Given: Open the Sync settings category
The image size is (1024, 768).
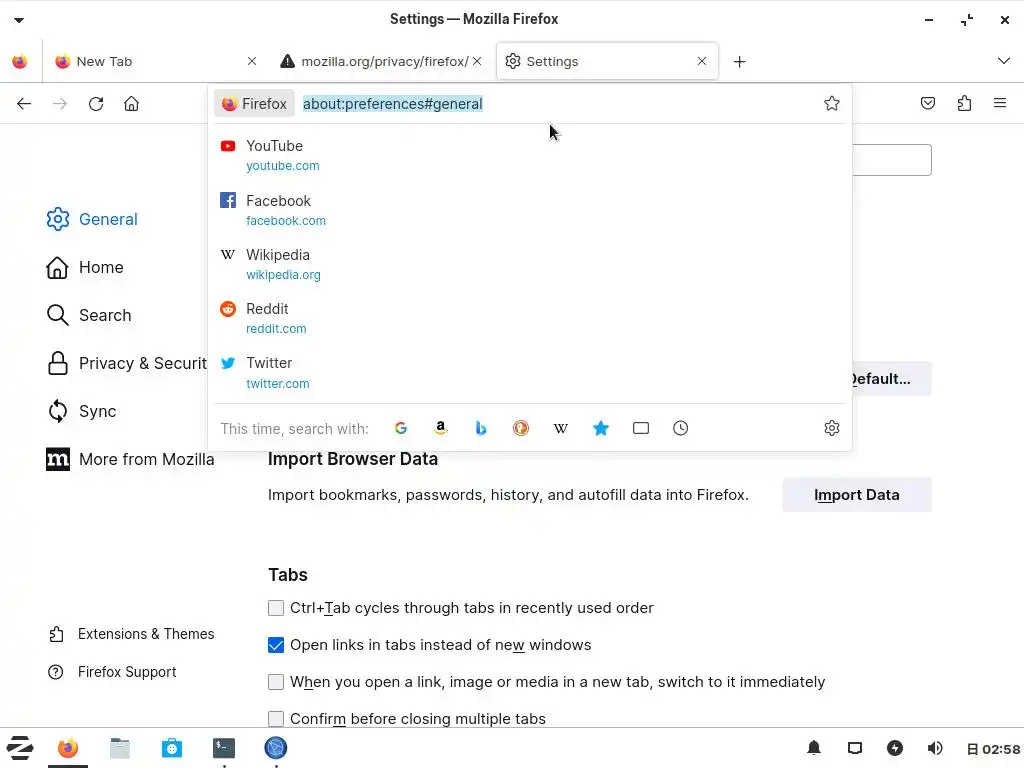Looking at the screenshot, I should [x=82, y=411].
